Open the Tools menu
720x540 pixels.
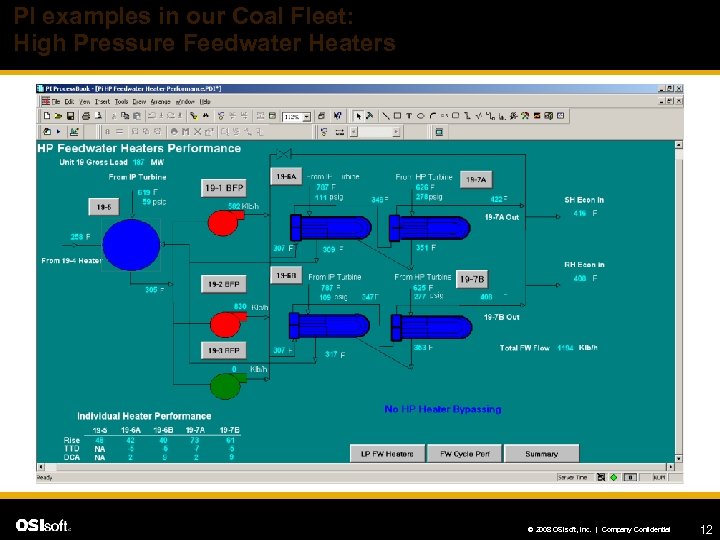[x=121, y=101]
